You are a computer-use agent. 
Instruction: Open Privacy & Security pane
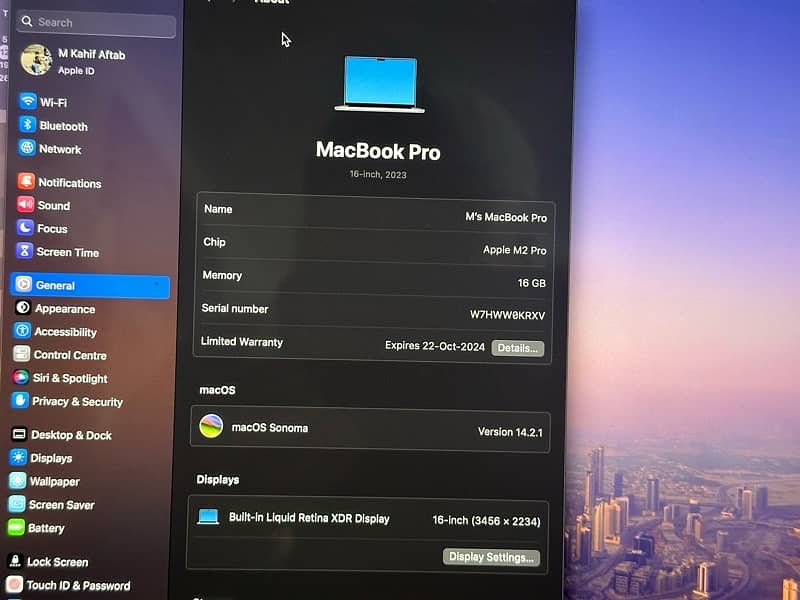(x=77, y=401)
